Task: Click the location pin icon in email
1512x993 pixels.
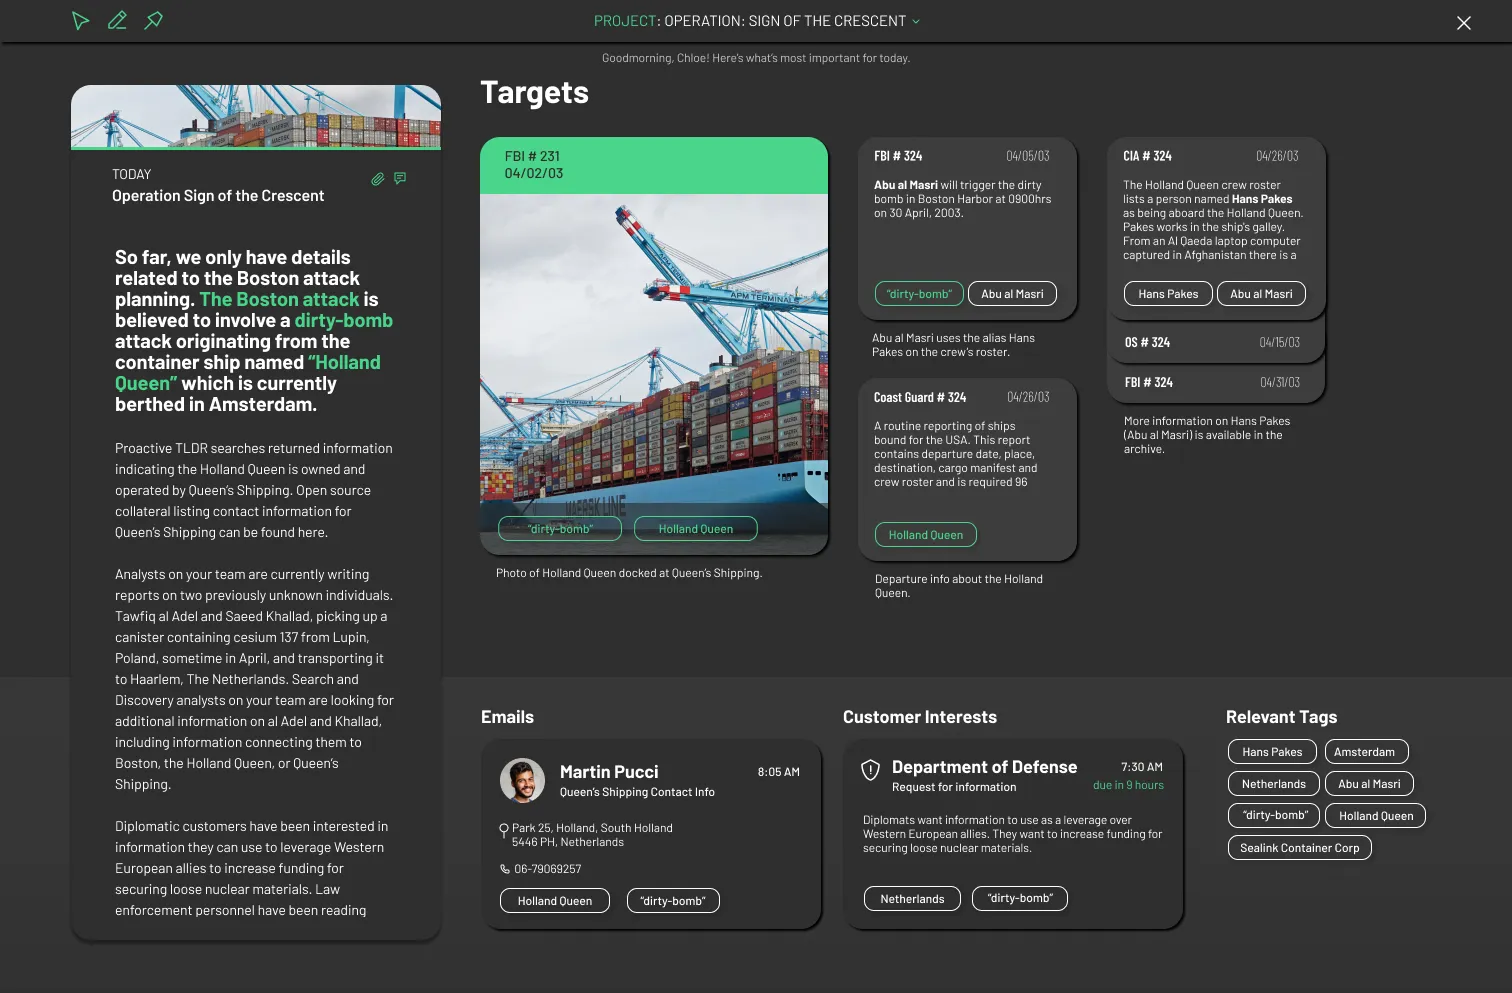Action: (504, 830)
